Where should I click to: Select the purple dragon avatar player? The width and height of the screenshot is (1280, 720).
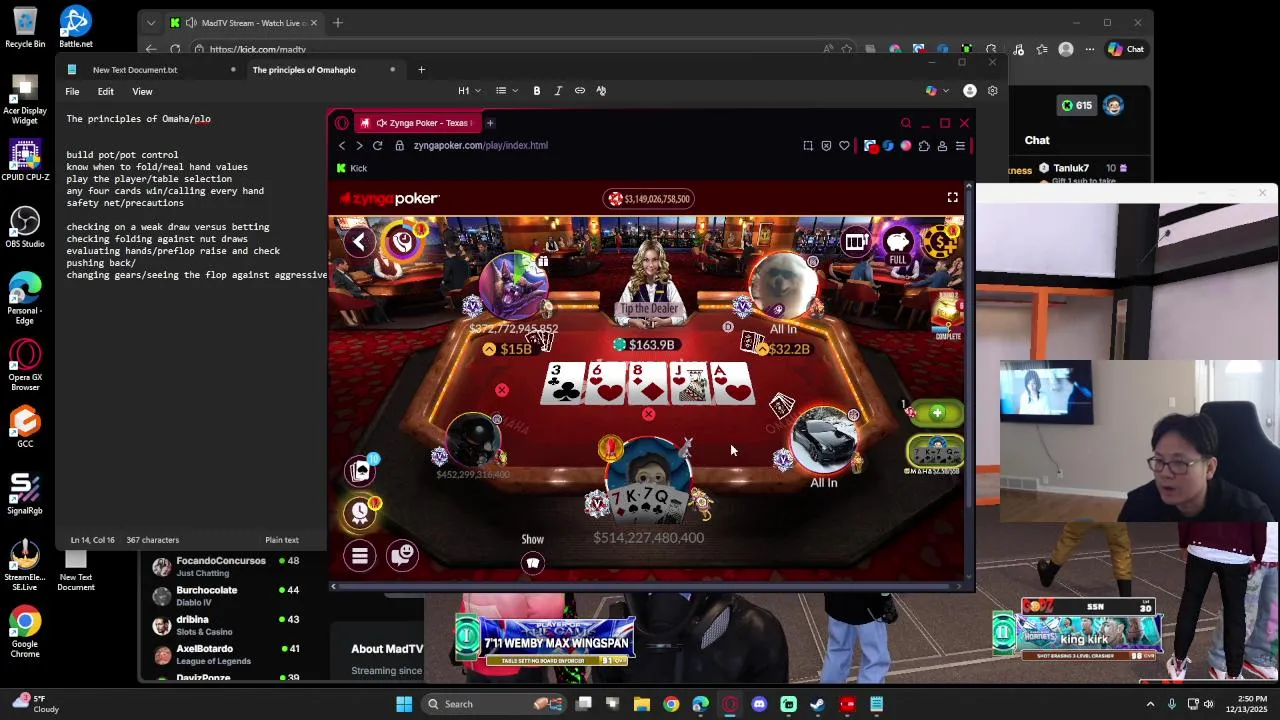(x=513, y=285)
